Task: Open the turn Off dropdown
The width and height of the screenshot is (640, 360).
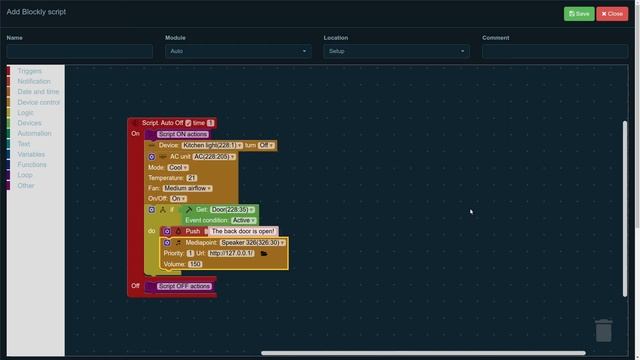Action: pos(266,145)
